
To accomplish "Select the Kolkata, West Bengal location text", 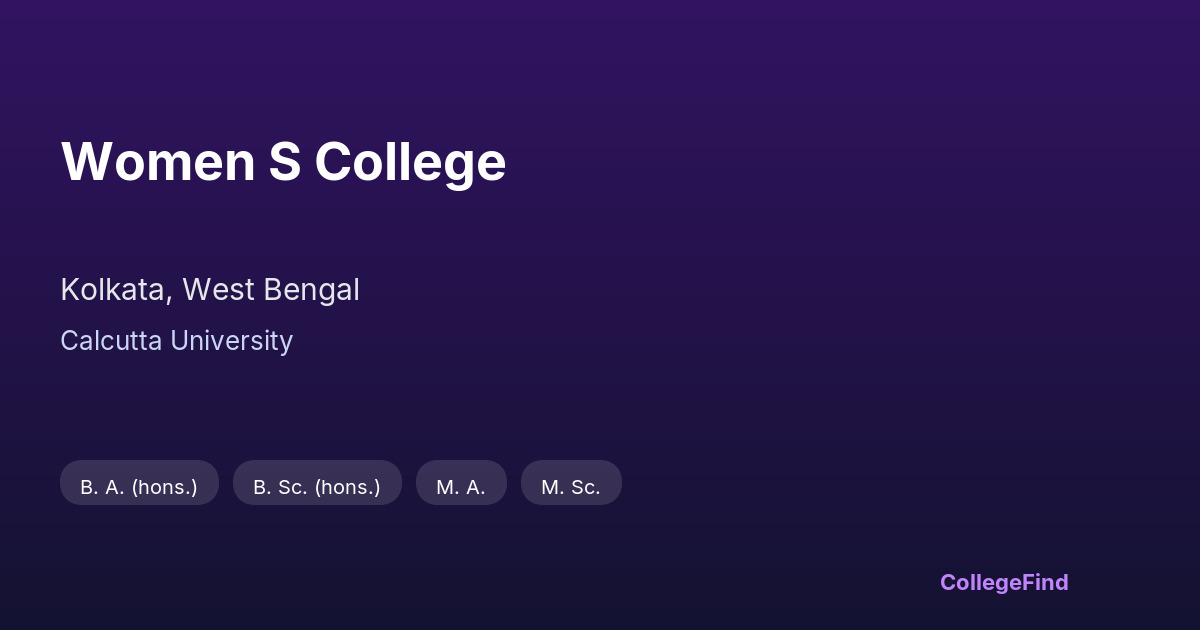I will click(x=210, y=290).
